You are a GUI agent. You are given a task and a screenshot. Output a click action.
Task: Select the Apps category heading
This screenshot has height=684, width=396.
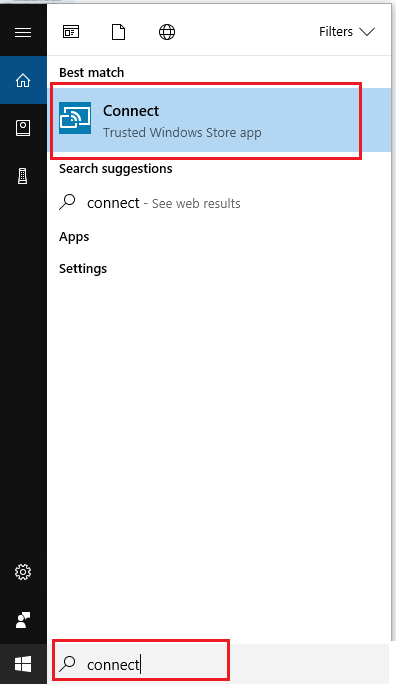[x=74, y=237]
